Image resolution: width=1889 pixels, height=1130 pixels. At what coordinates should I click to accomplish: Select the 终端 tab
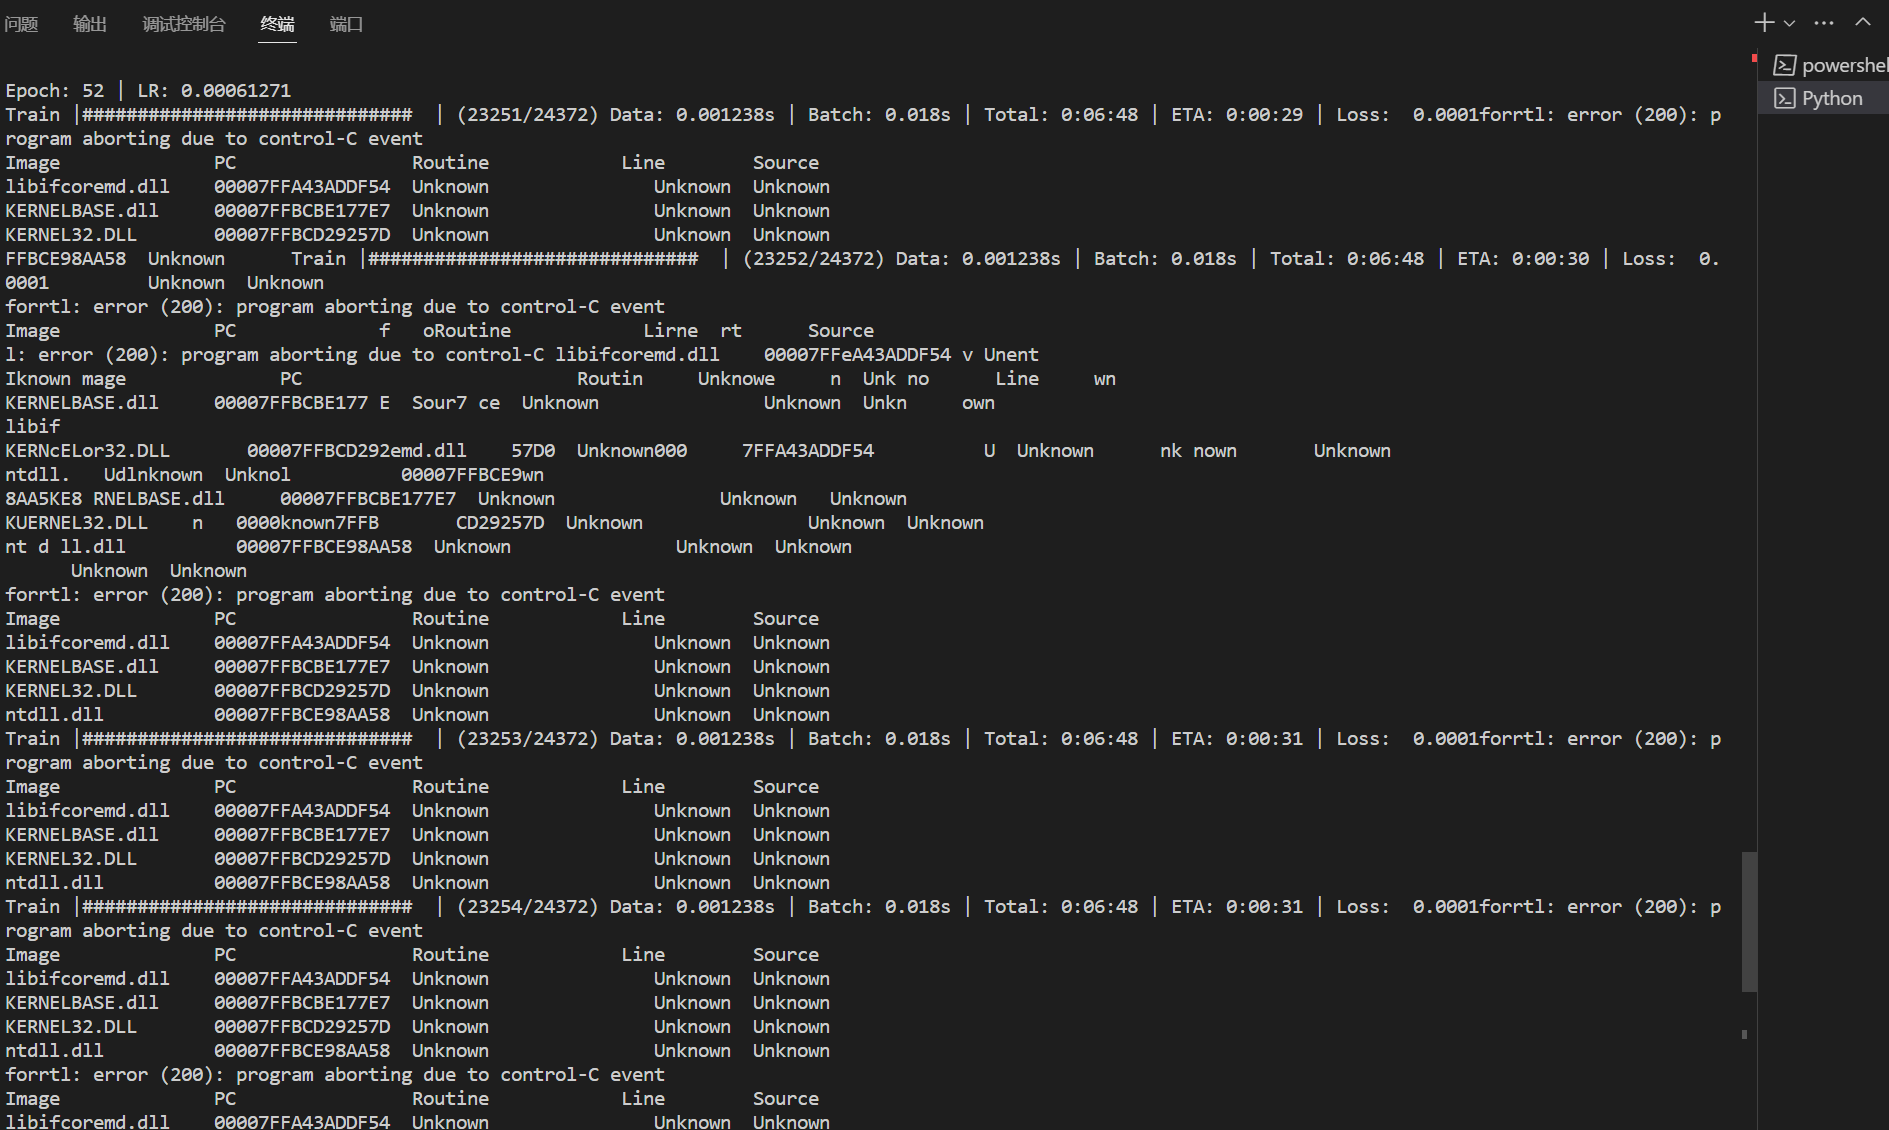277,24
